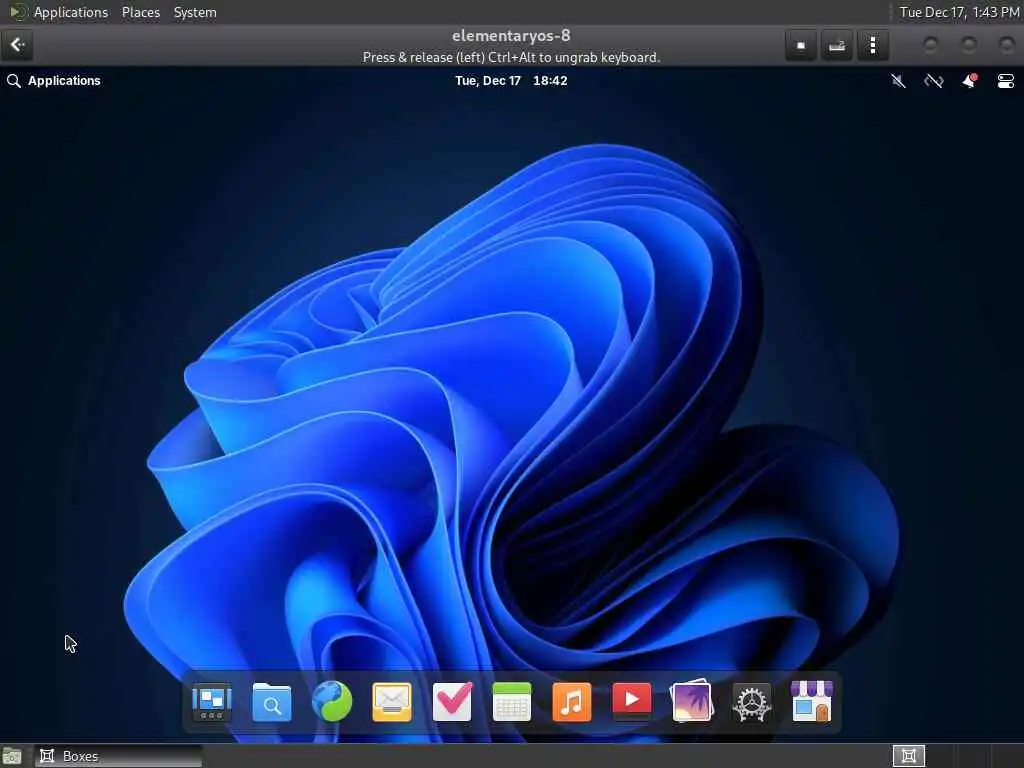Open System Settings gear in dock
This screenshot has height=768, width=1024.
[752, 702]
